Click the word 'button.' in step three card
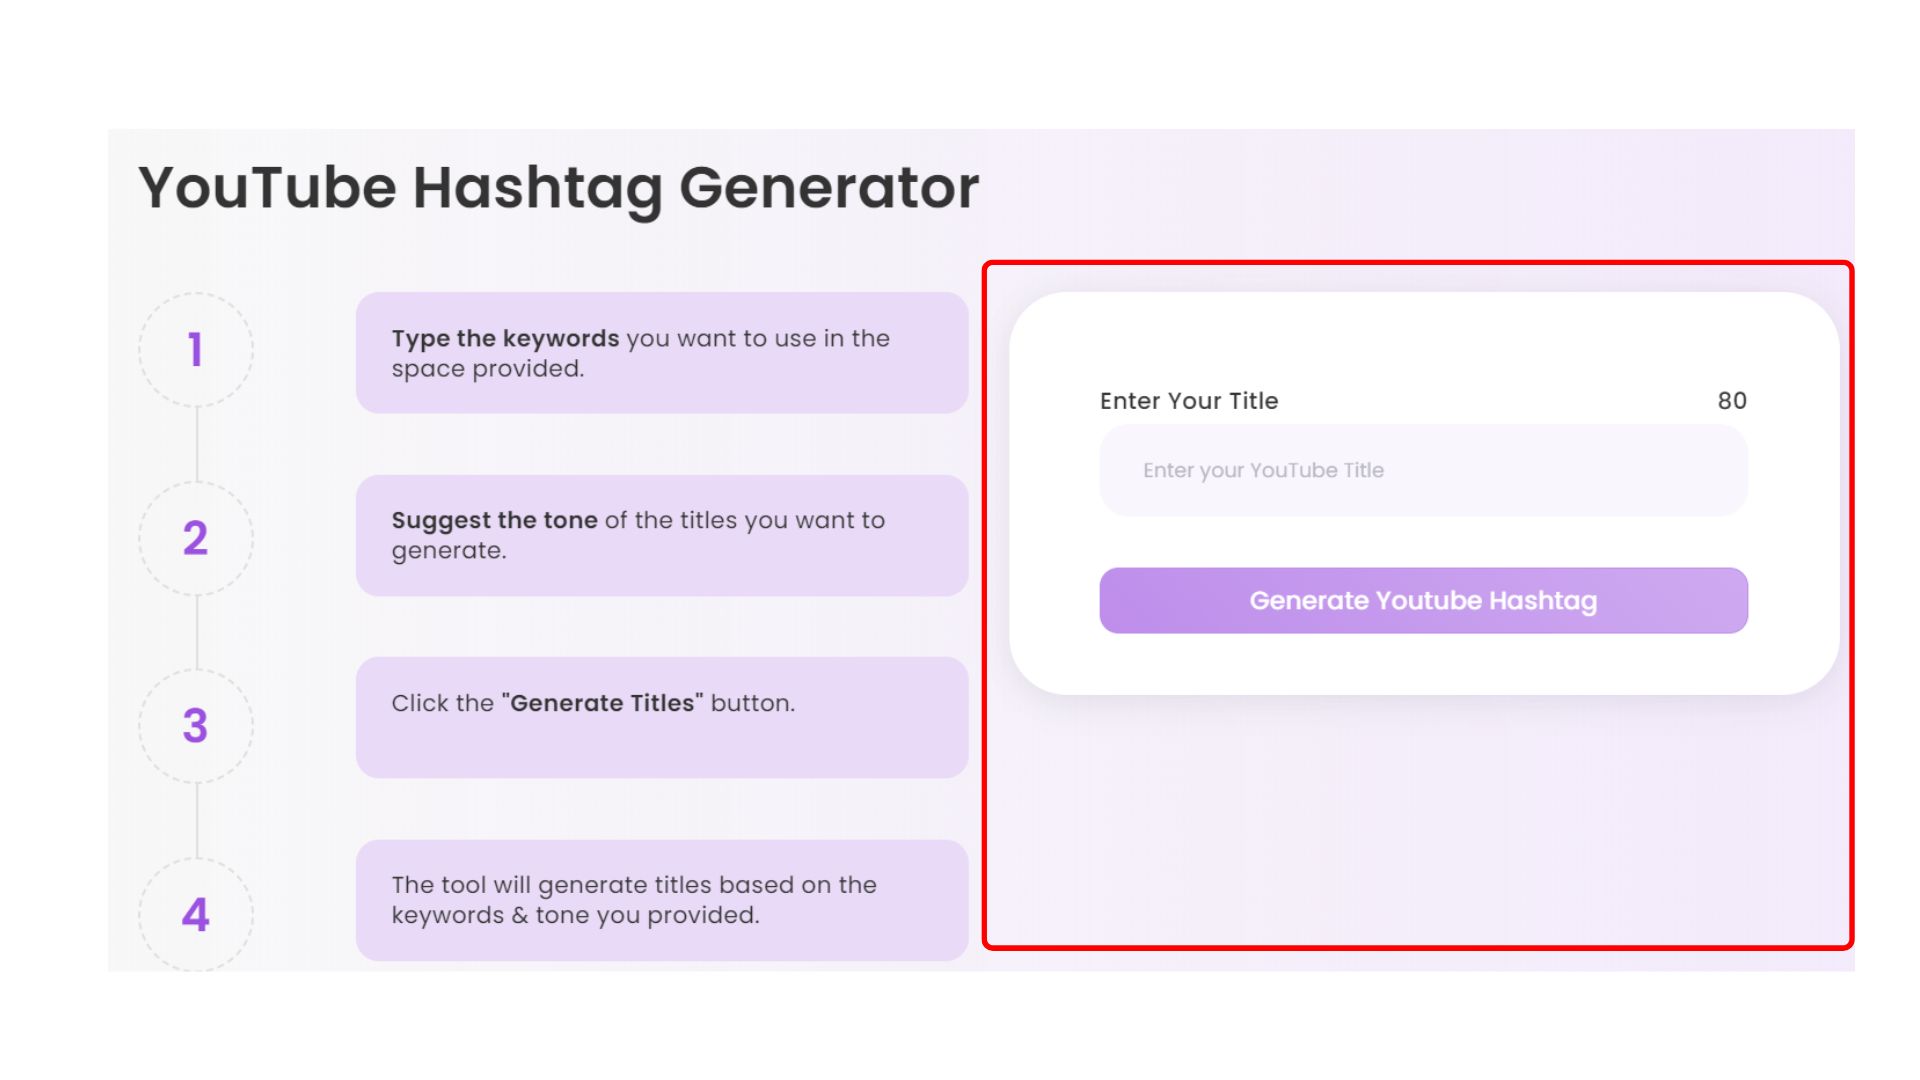This screenshot has width=1920, height=1080. pos(753,703)
